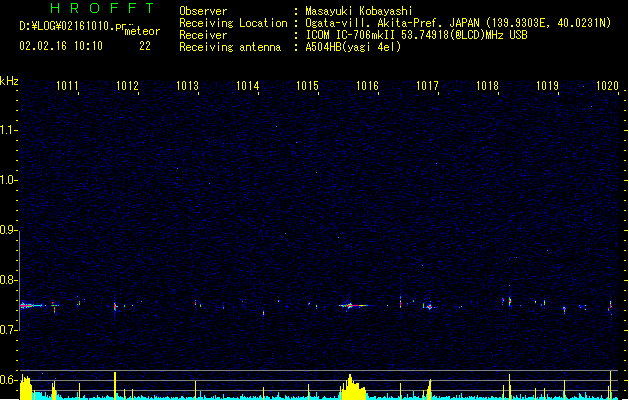Click the meteor echo cluster just after 1017
The width and height of the screenshot is (629, 400).
click(428, 307)
